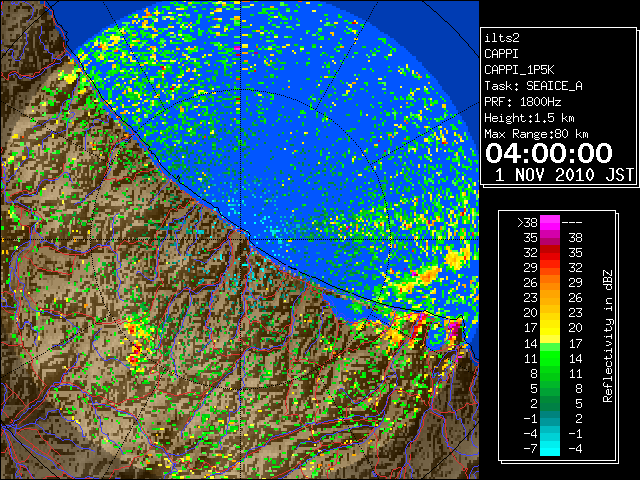Click the "---" legend label
The image size is (640, 480).
572,223
